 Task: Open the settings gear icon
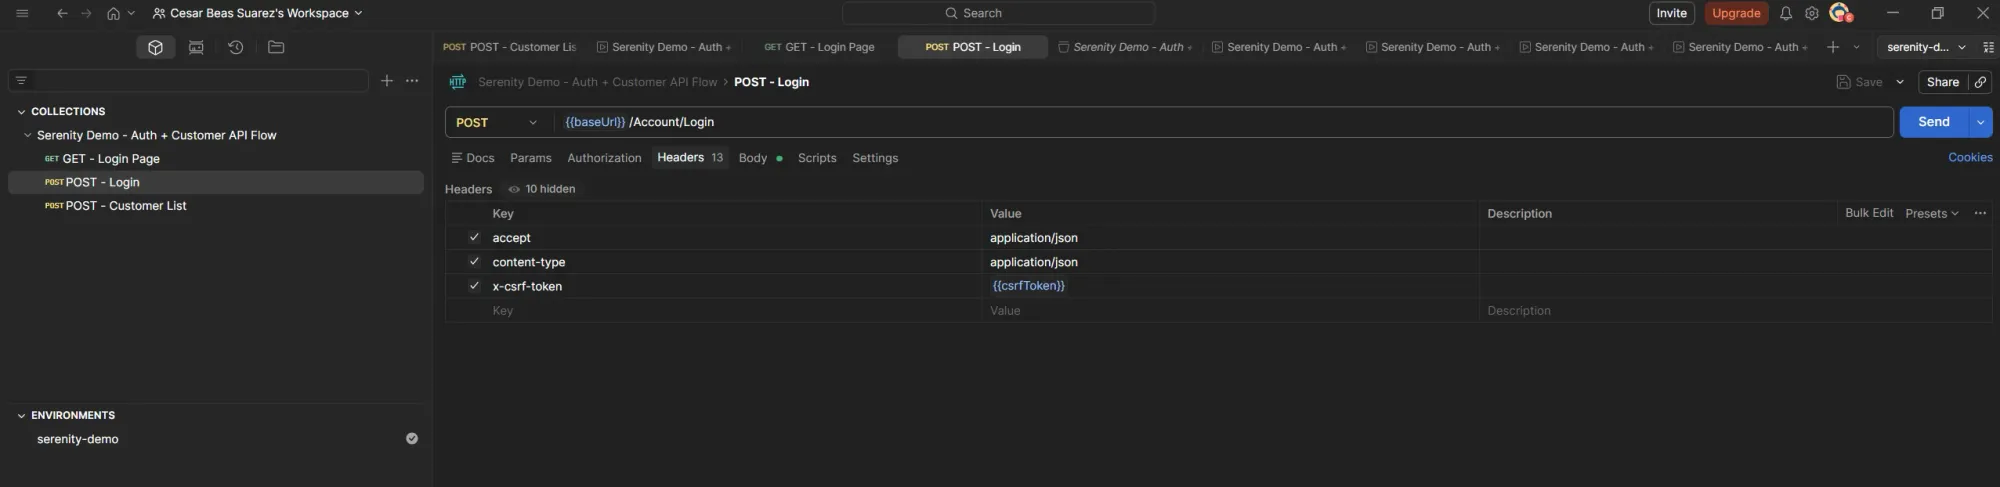tap(1812, 13)
